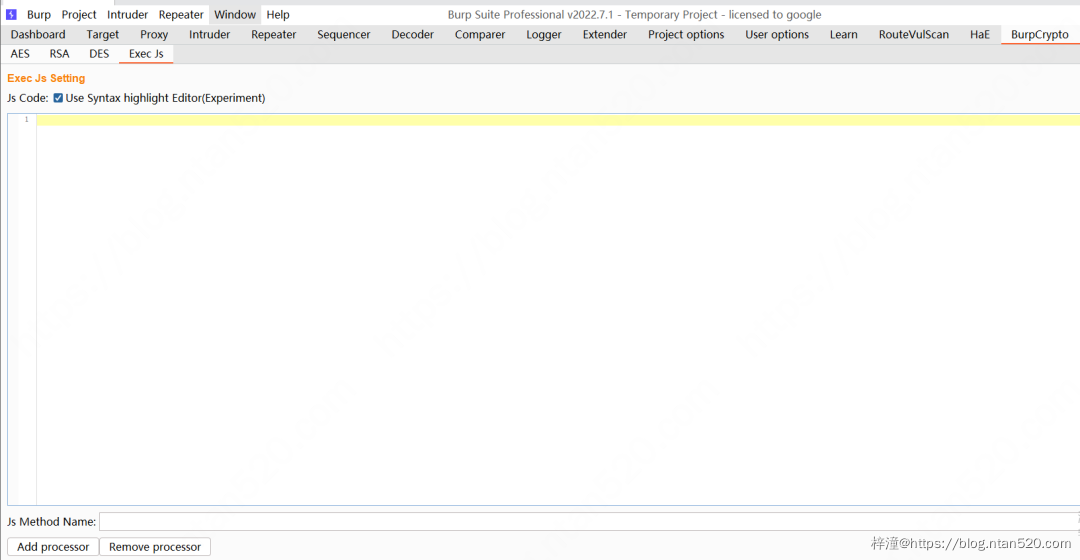Screen dimensions: 1080x560
Task: Switch to the Intruder tool tab
Action: (x=209, y=34)
